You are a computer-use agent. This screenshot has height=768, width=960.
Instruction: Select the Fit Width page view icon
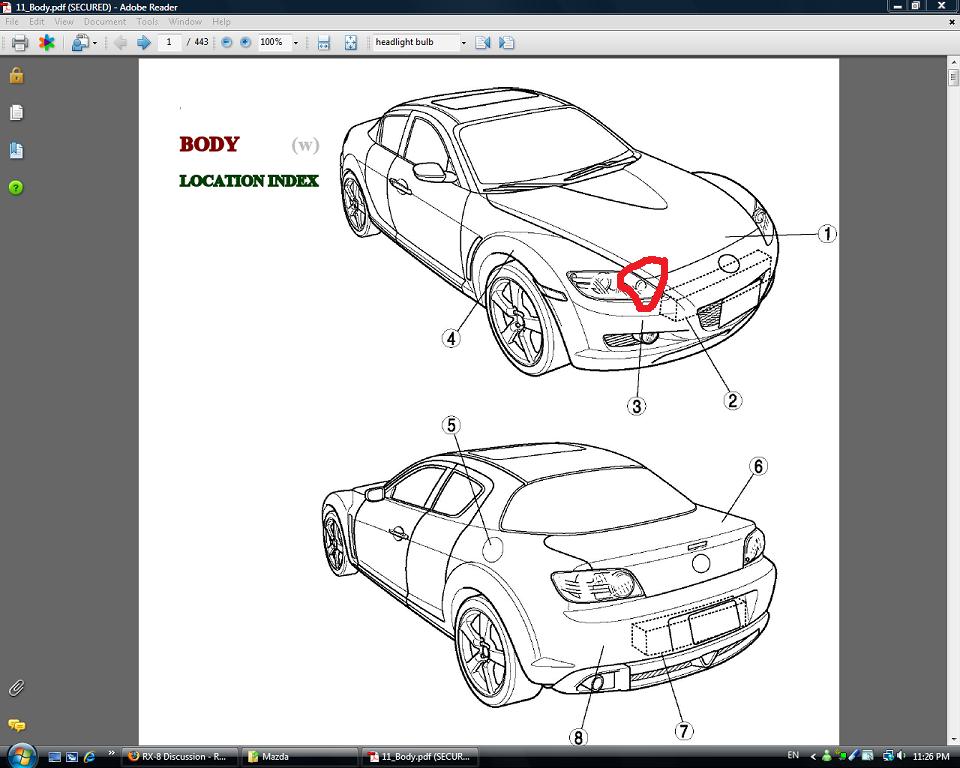(324, 43)
